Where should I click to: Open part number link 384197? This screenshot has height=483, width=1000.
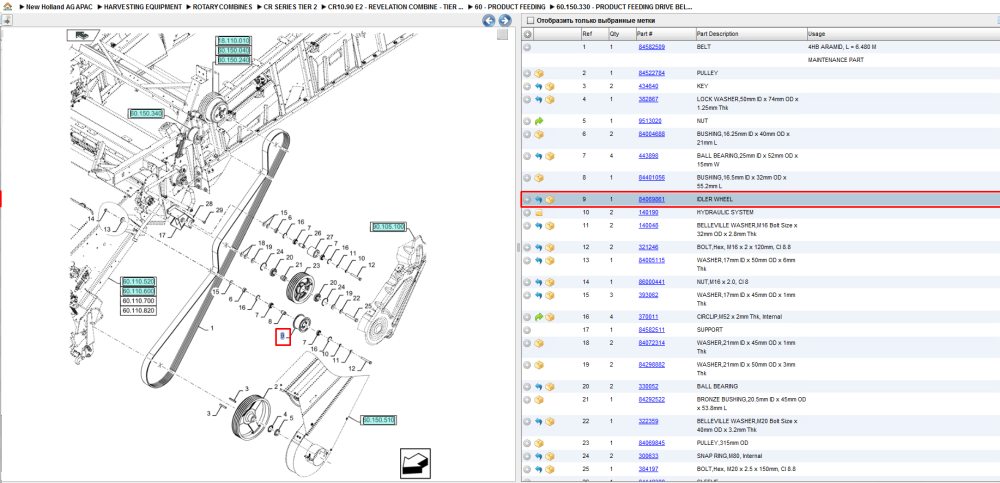(x=649, y=469)
